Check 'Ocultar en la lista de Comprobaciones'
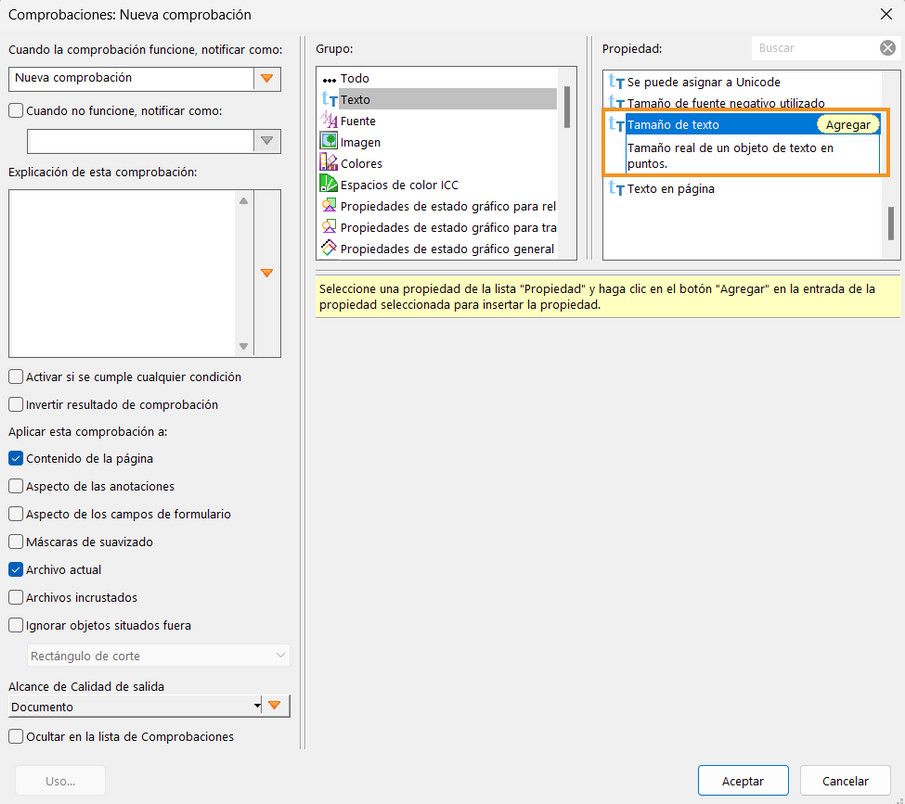The image size is (905, 804). [x=16, y=736]
